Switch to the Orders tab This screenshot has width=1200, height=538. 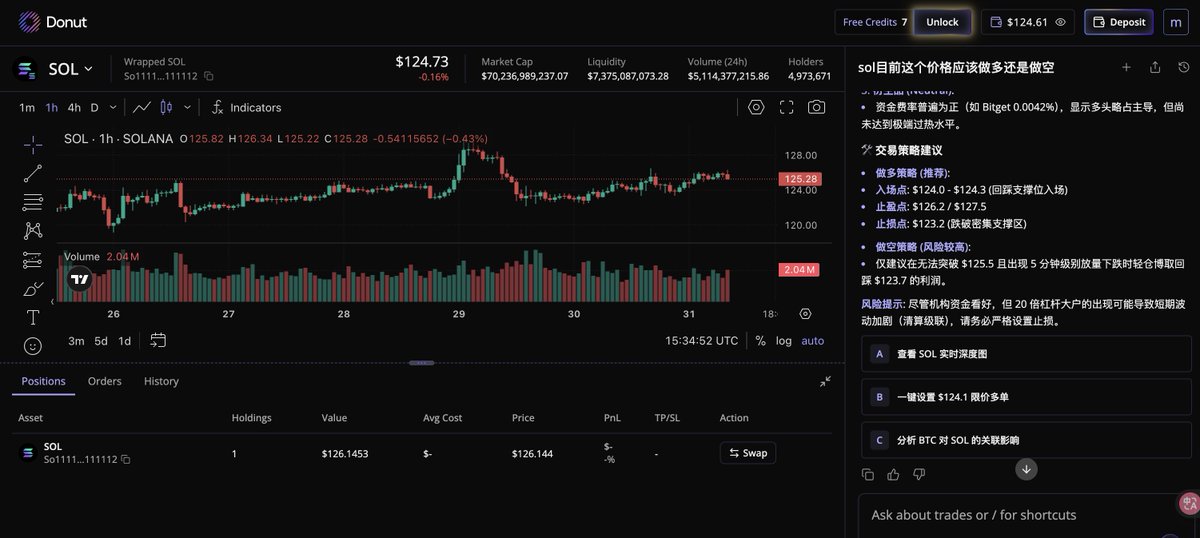[x=104, y=381]
